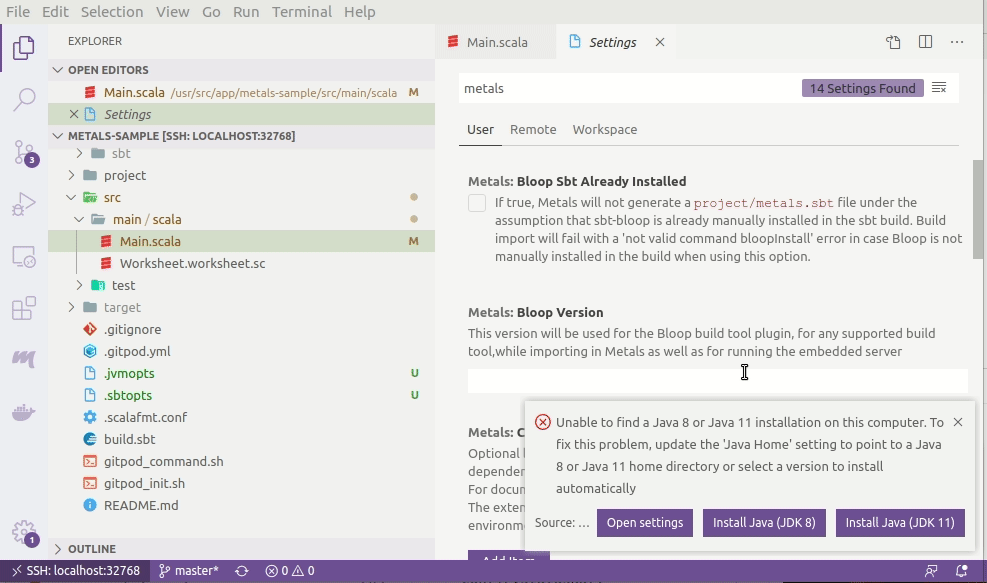Open the File menu
The width and height of the screenshot is (987, 583).
18,12
